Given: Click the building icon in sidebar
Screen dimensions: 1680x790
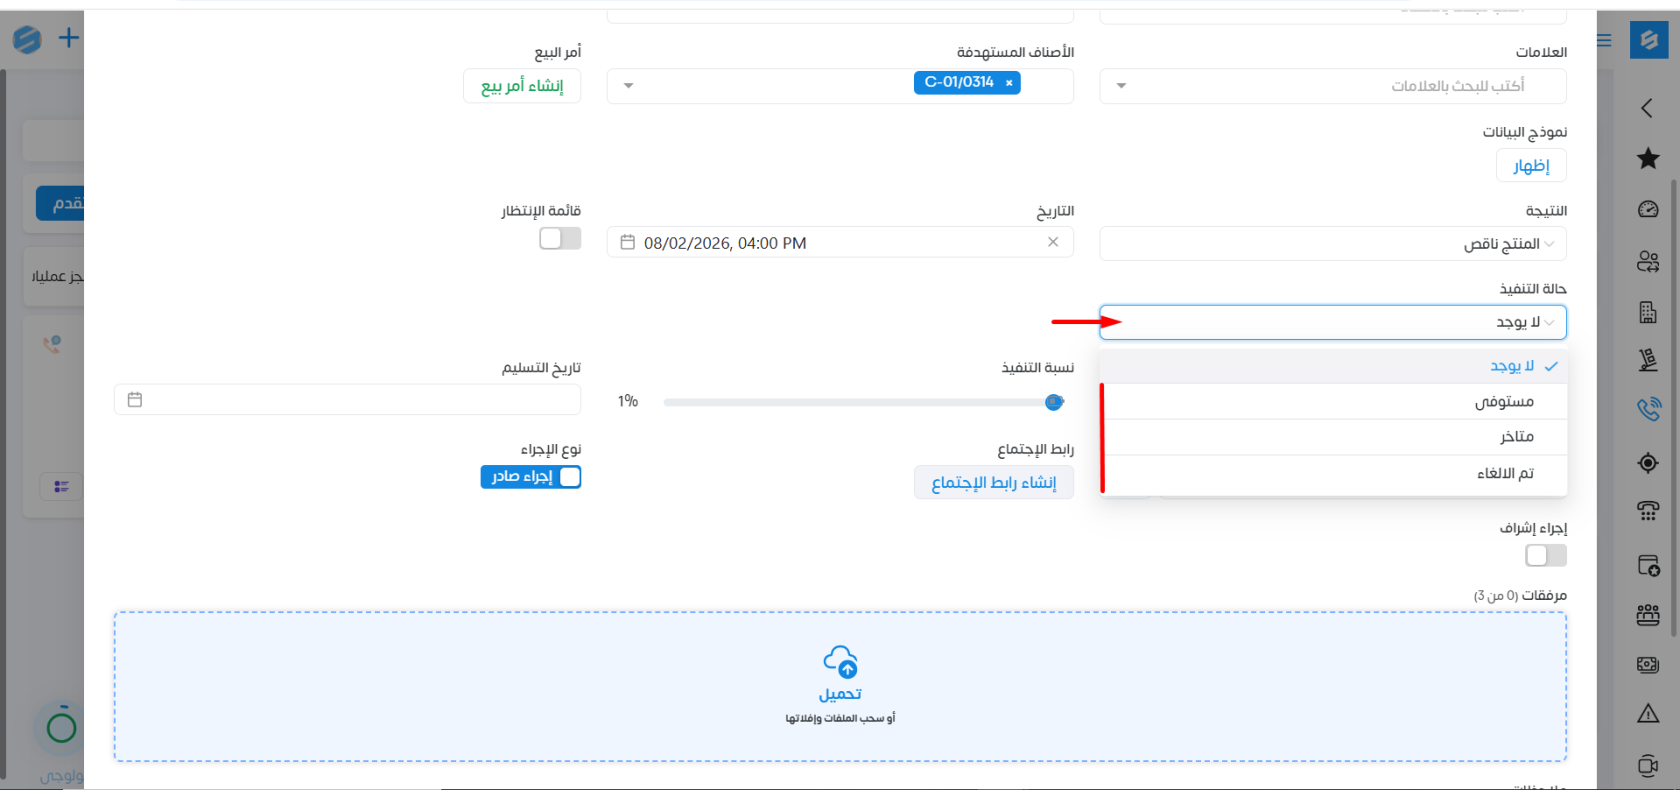Looking at the screenshot, I should click(x=1648, y=312).
